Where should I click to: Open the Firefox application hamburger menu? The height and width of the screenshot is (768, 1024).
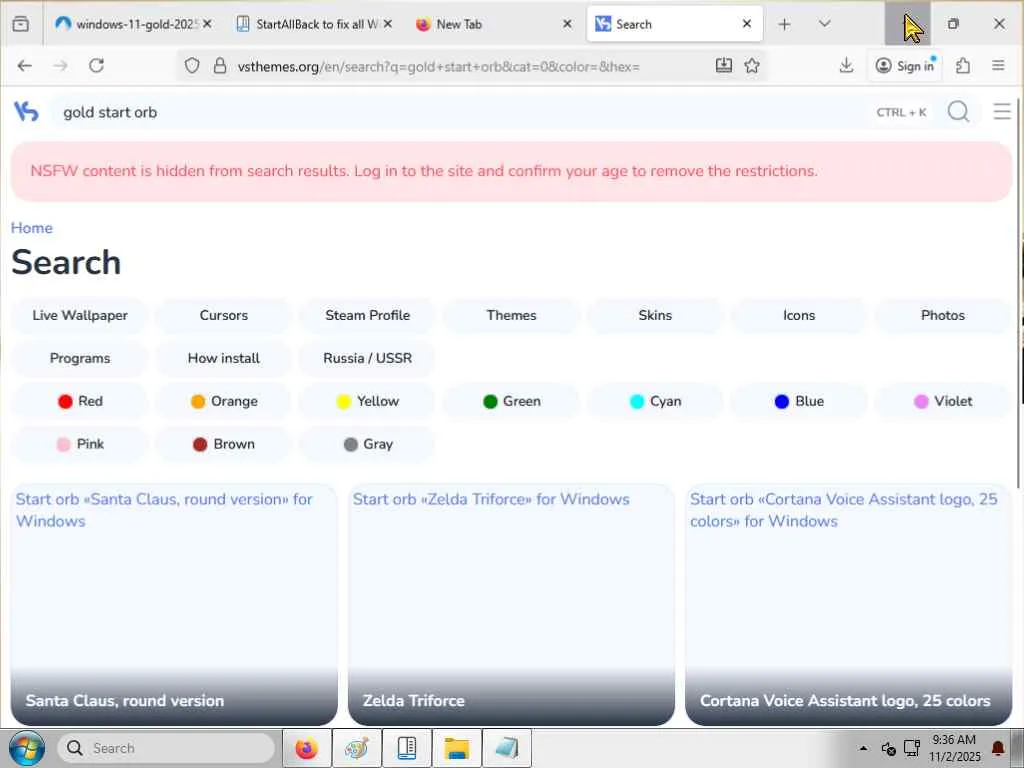998,65
